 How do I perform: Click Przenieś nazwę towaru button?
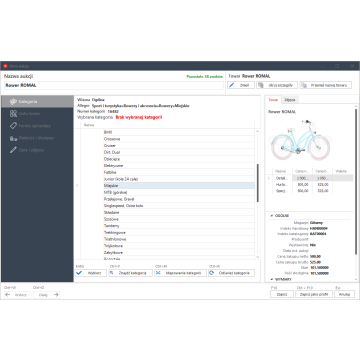tap(326, 85)
